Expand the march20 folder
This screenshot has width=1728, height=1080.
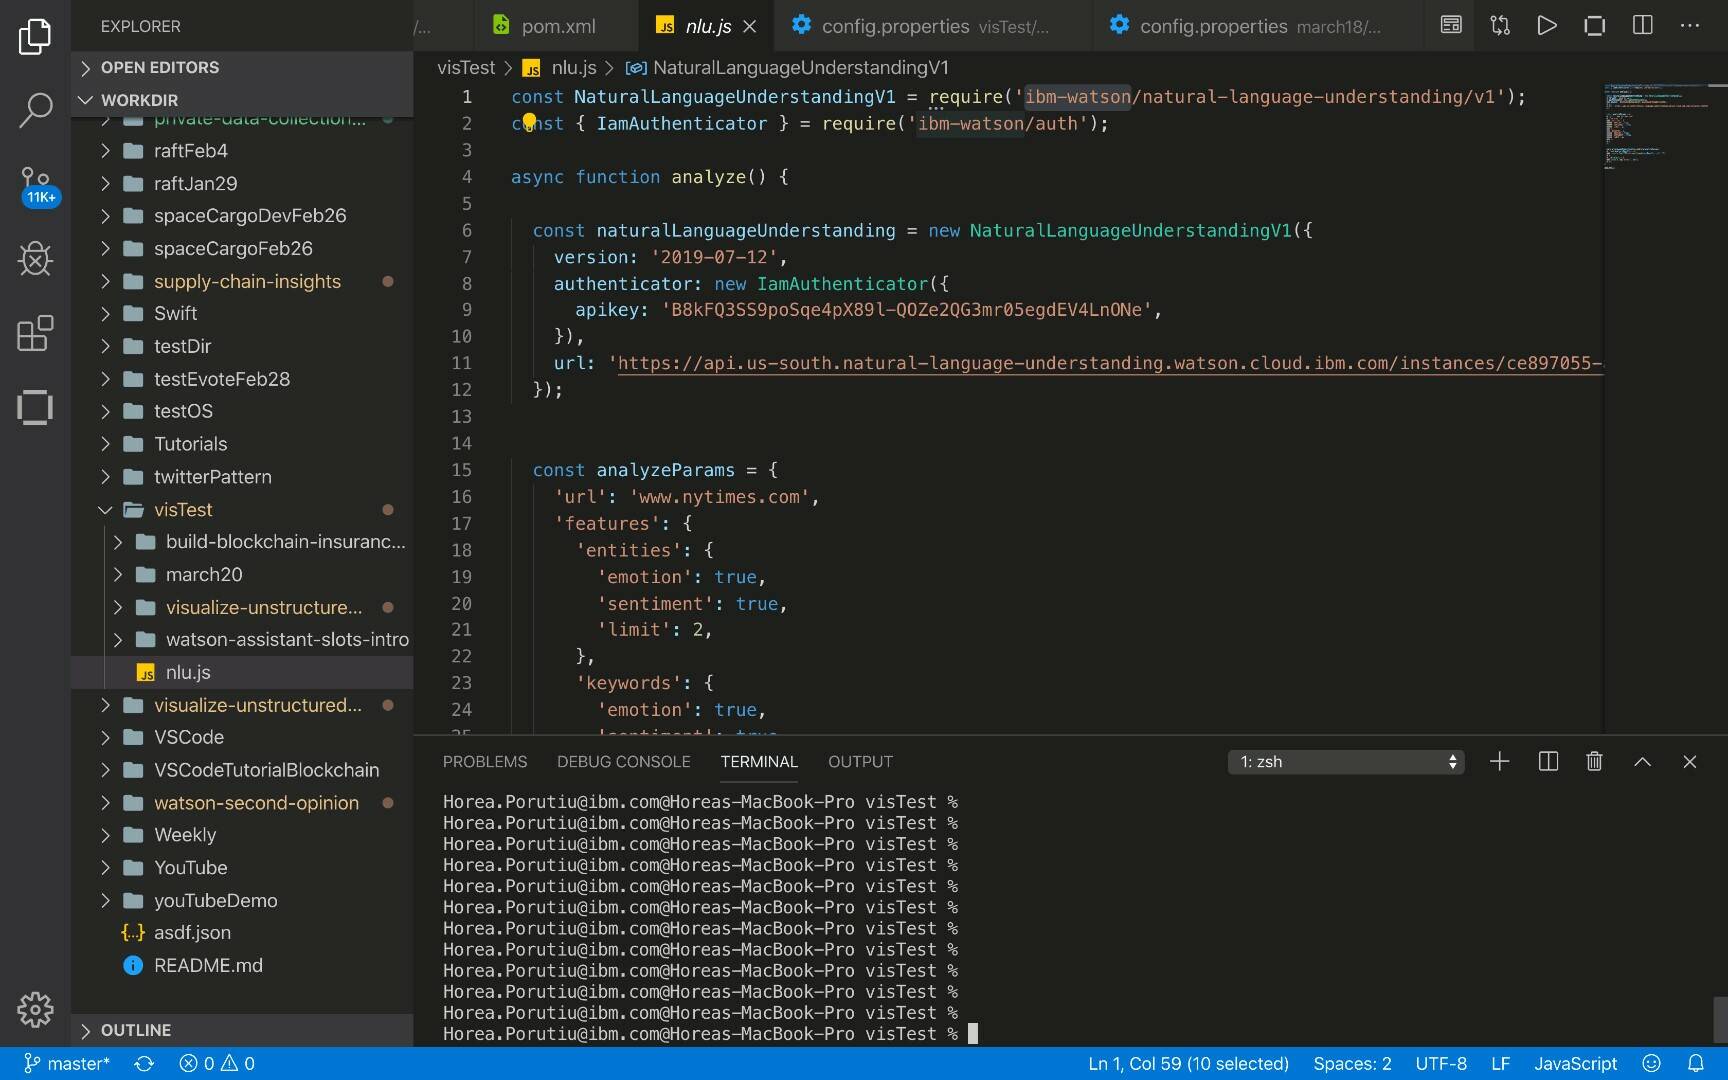point(242,575)
